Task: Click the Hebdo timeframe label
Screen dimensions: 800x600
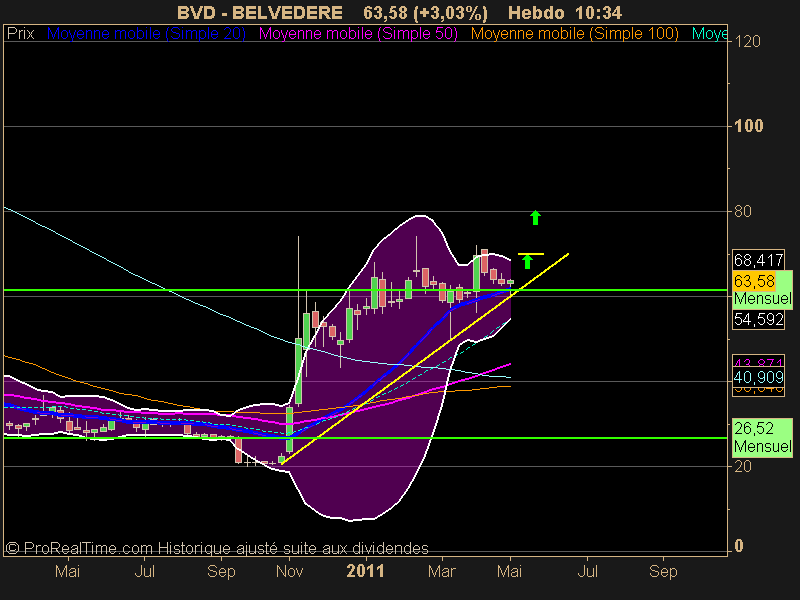Action: click(x=536, y=12)
